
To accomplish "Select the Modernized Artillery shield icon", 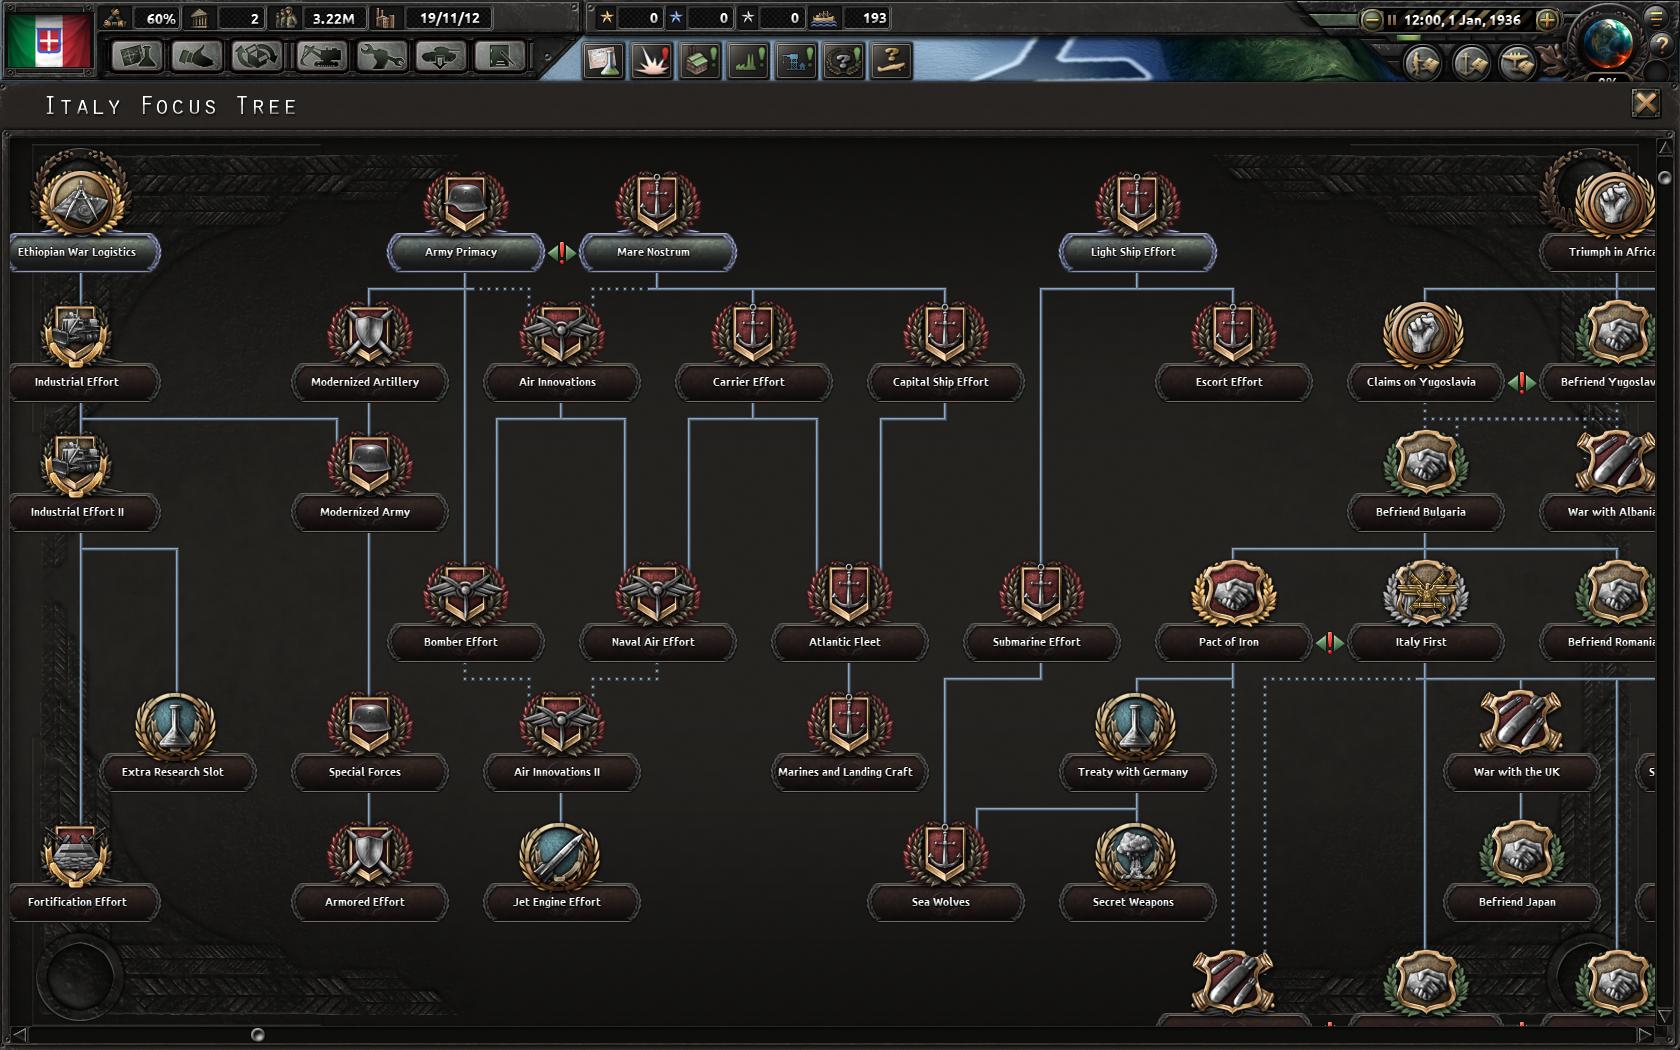I will click(369, 333).
